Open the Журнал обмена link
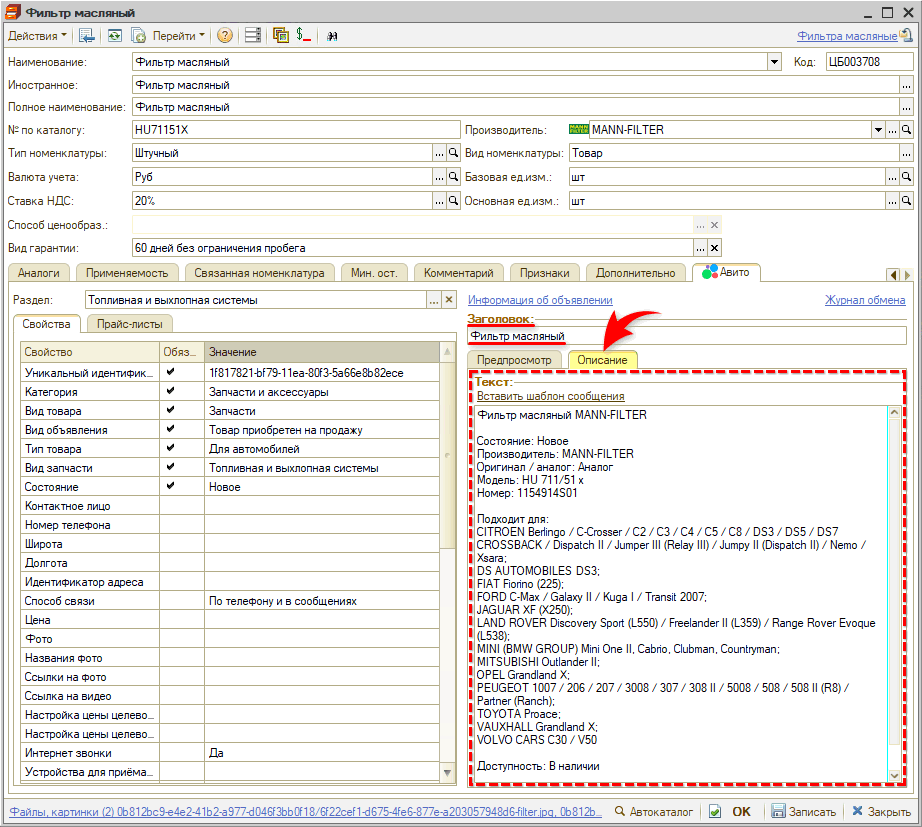The image size is (922, 827). (x=864, y=300)
